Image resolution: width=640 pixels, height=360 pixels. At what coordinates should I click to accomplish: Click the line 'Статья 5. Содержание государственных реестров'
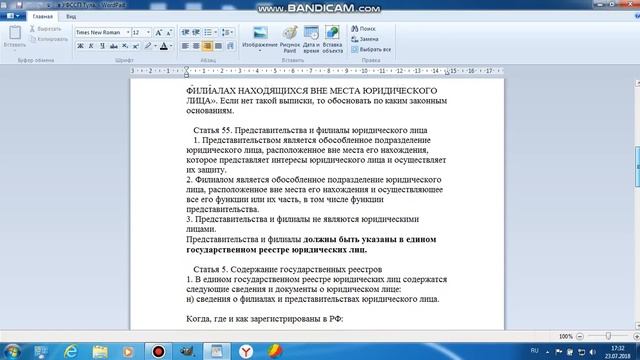tap(288, 269)
